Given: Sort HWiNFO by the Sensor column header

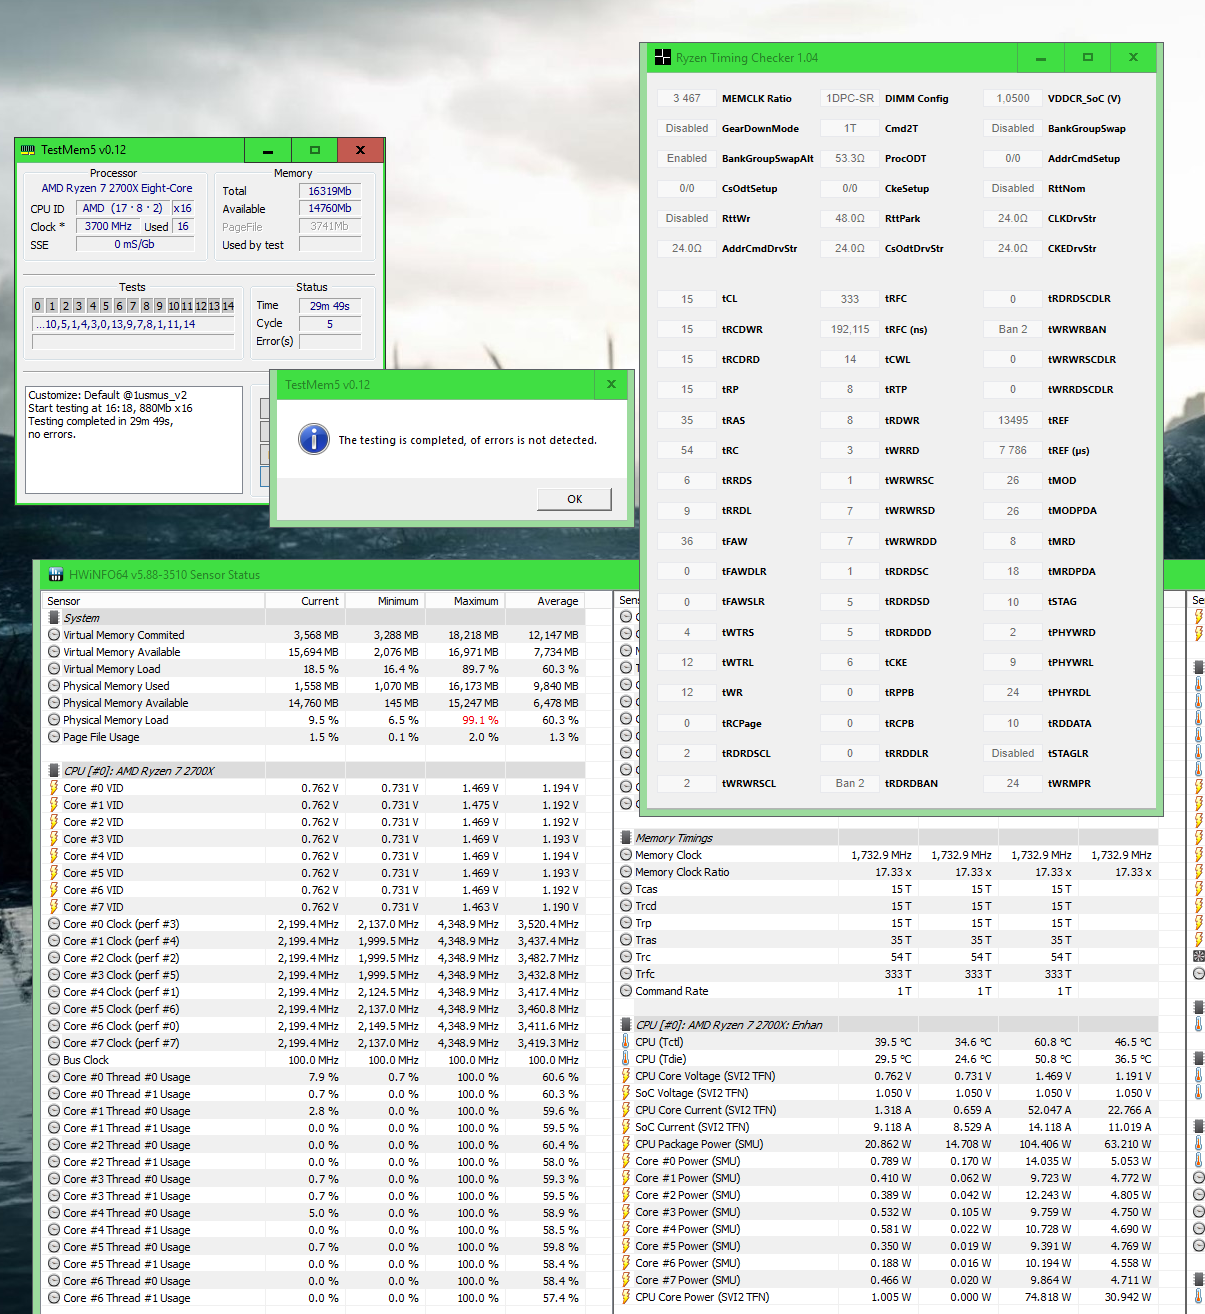Looking at the screenshot, I should [154, 601].
